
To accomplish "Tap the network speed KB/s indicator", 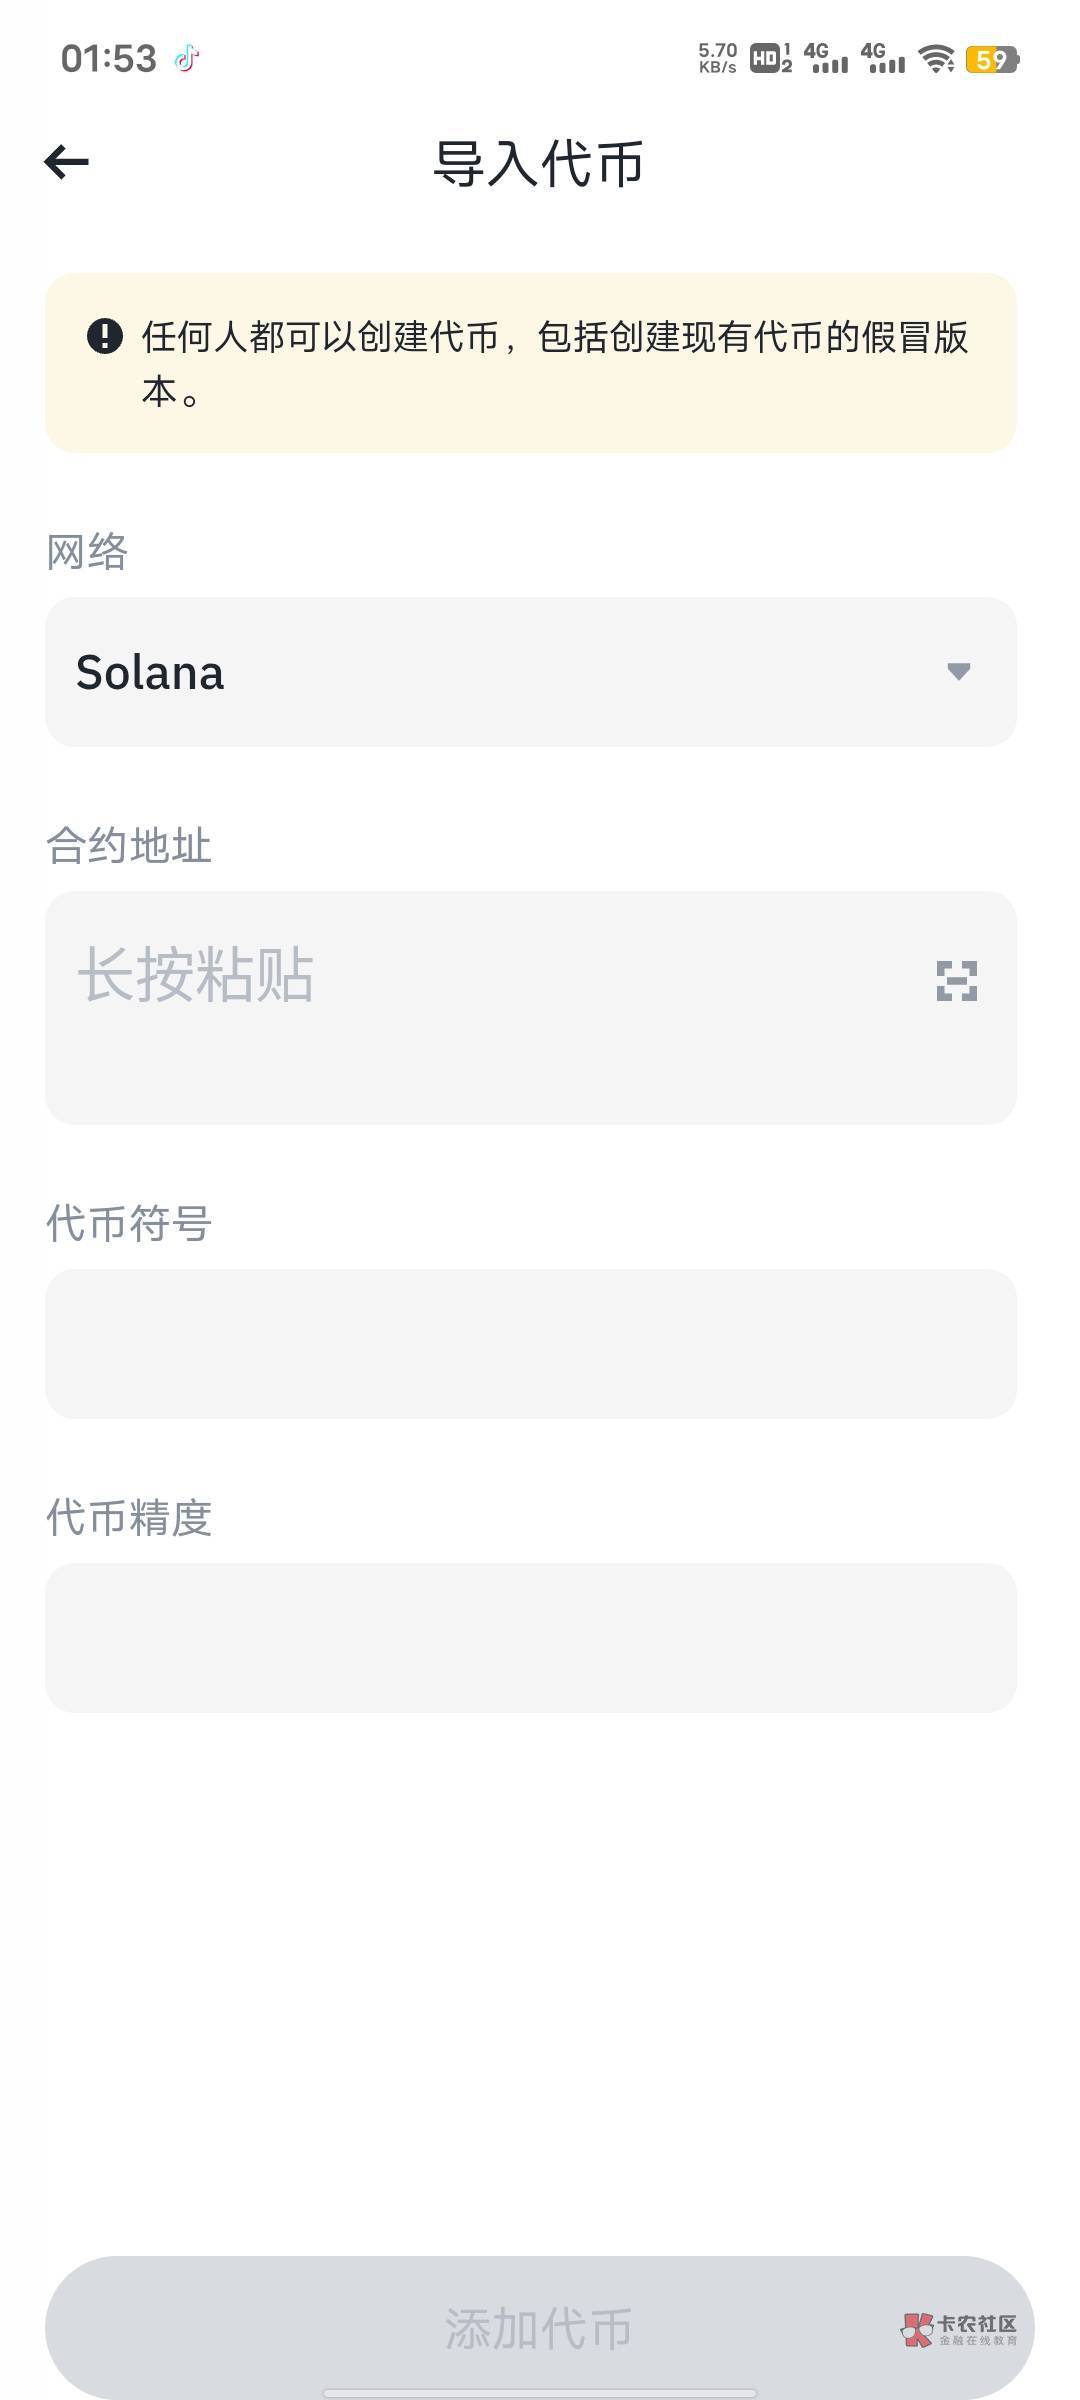I will click(717, 59).
